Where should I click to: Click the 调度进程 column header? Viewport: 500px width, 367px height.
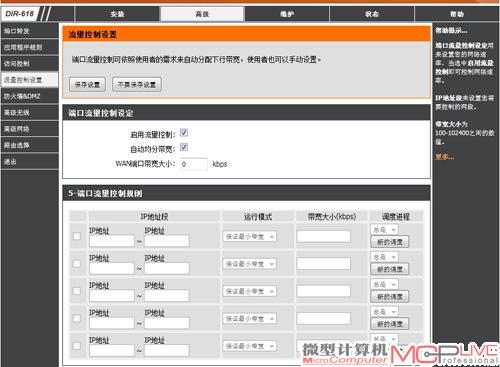point(396,217)
